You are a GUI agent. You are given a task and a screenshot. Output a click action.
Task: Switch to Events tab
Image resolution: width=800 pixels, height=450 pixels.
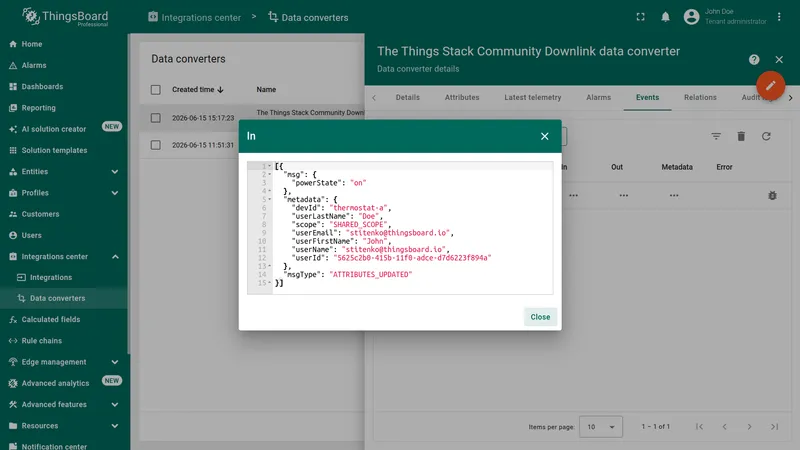[647, 97]
